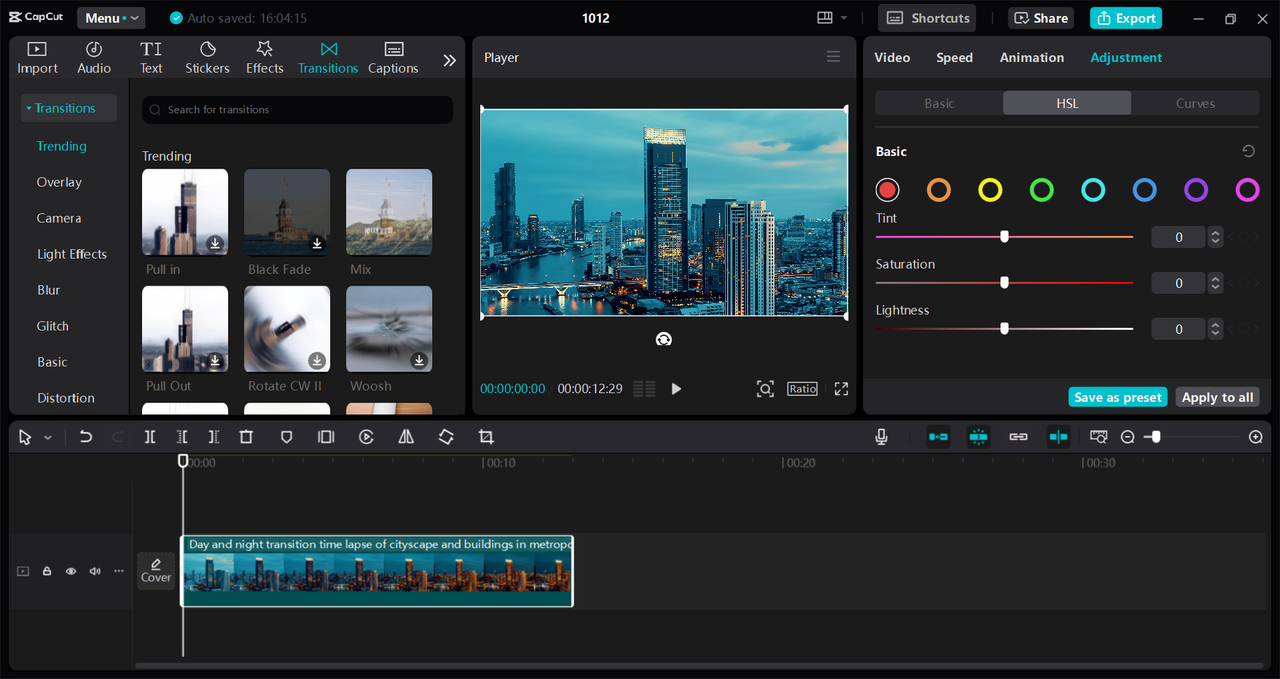
Task: Crop the selected clip
Action: point(486,437)
